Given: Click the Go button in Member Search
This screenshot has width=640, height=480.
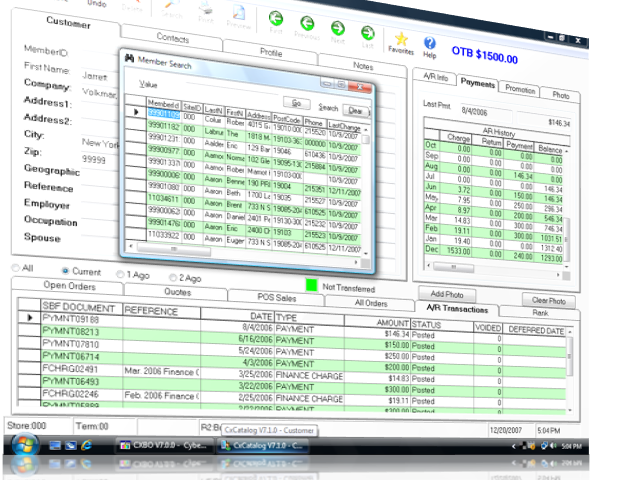Looking at the screenshot, I should (x=296, y=103).
